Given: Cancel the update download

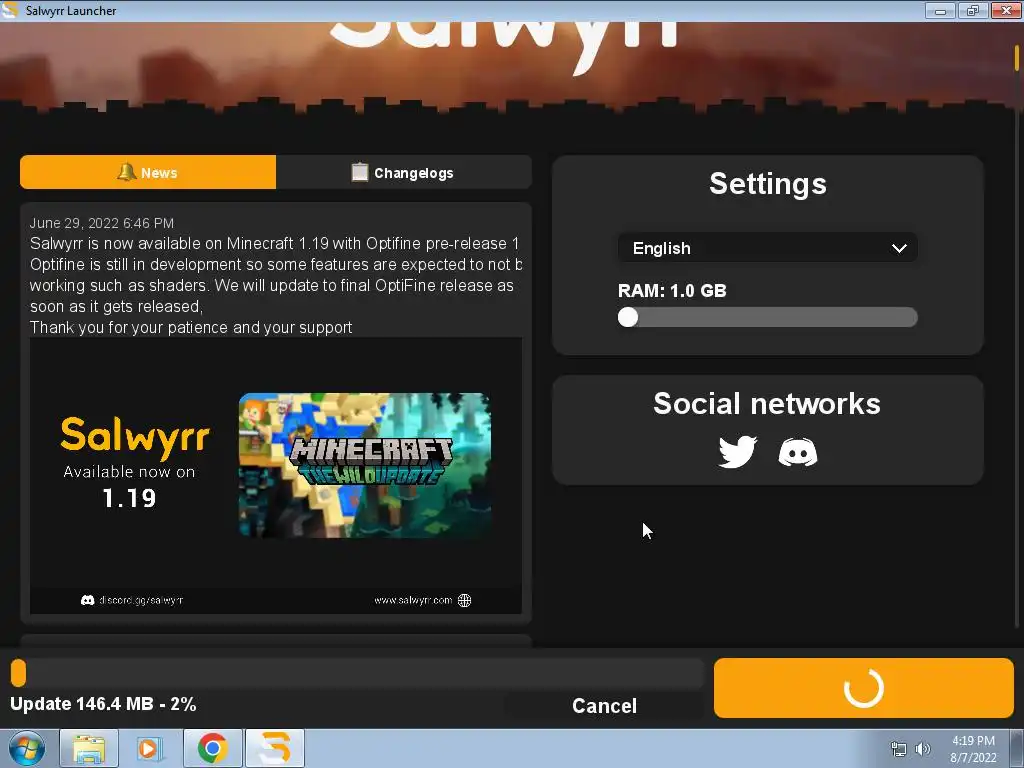Looking at the screenshot, I should pos(604,705).
